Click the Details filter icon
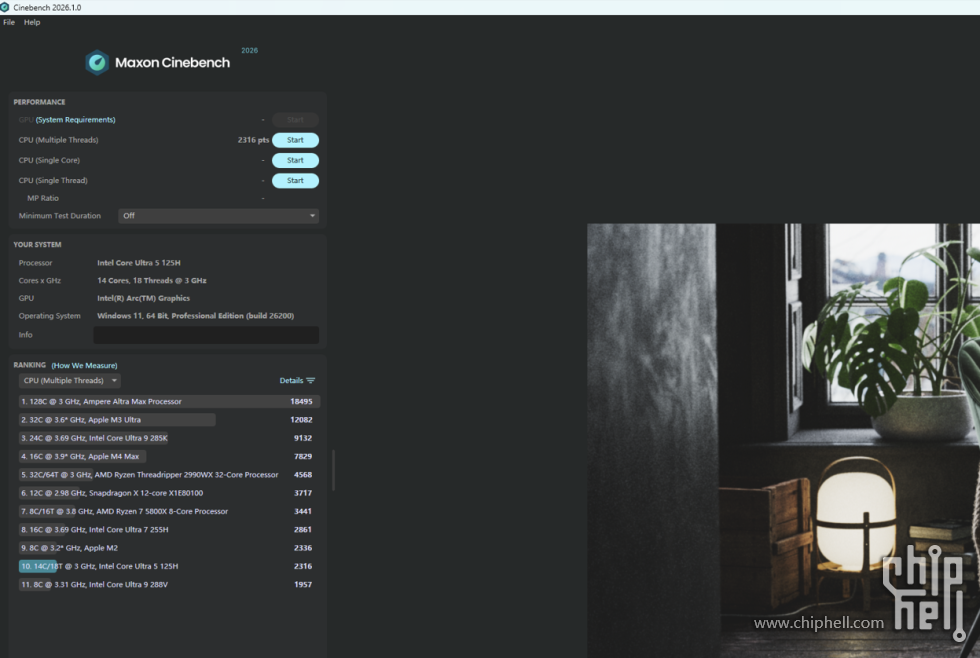Image resolution: width=980 pixels, height=658 pixels. pos(313,380)
